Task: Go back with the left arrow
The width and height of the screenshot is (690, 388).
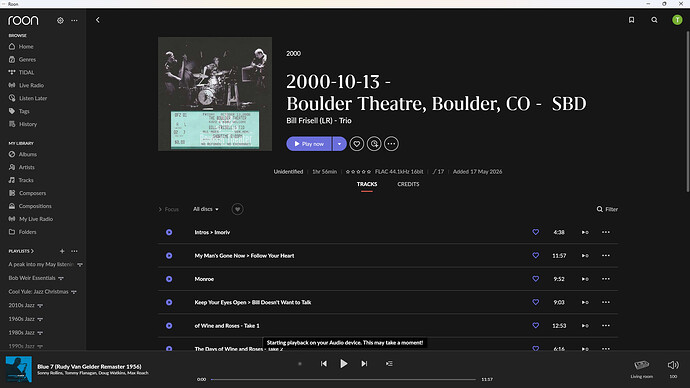Action: [x=98, y=20]
